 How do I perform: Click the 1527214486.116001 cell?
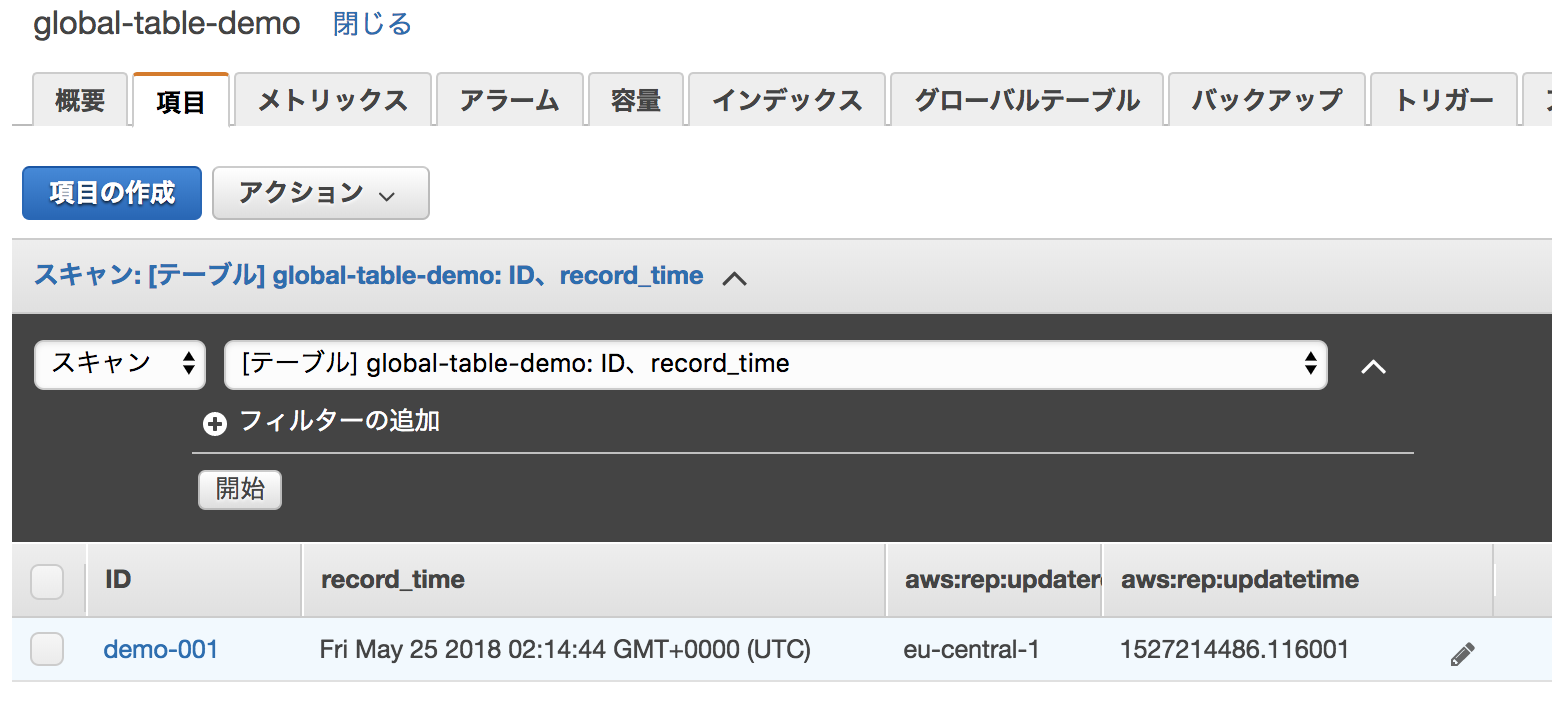(1235, 650)
